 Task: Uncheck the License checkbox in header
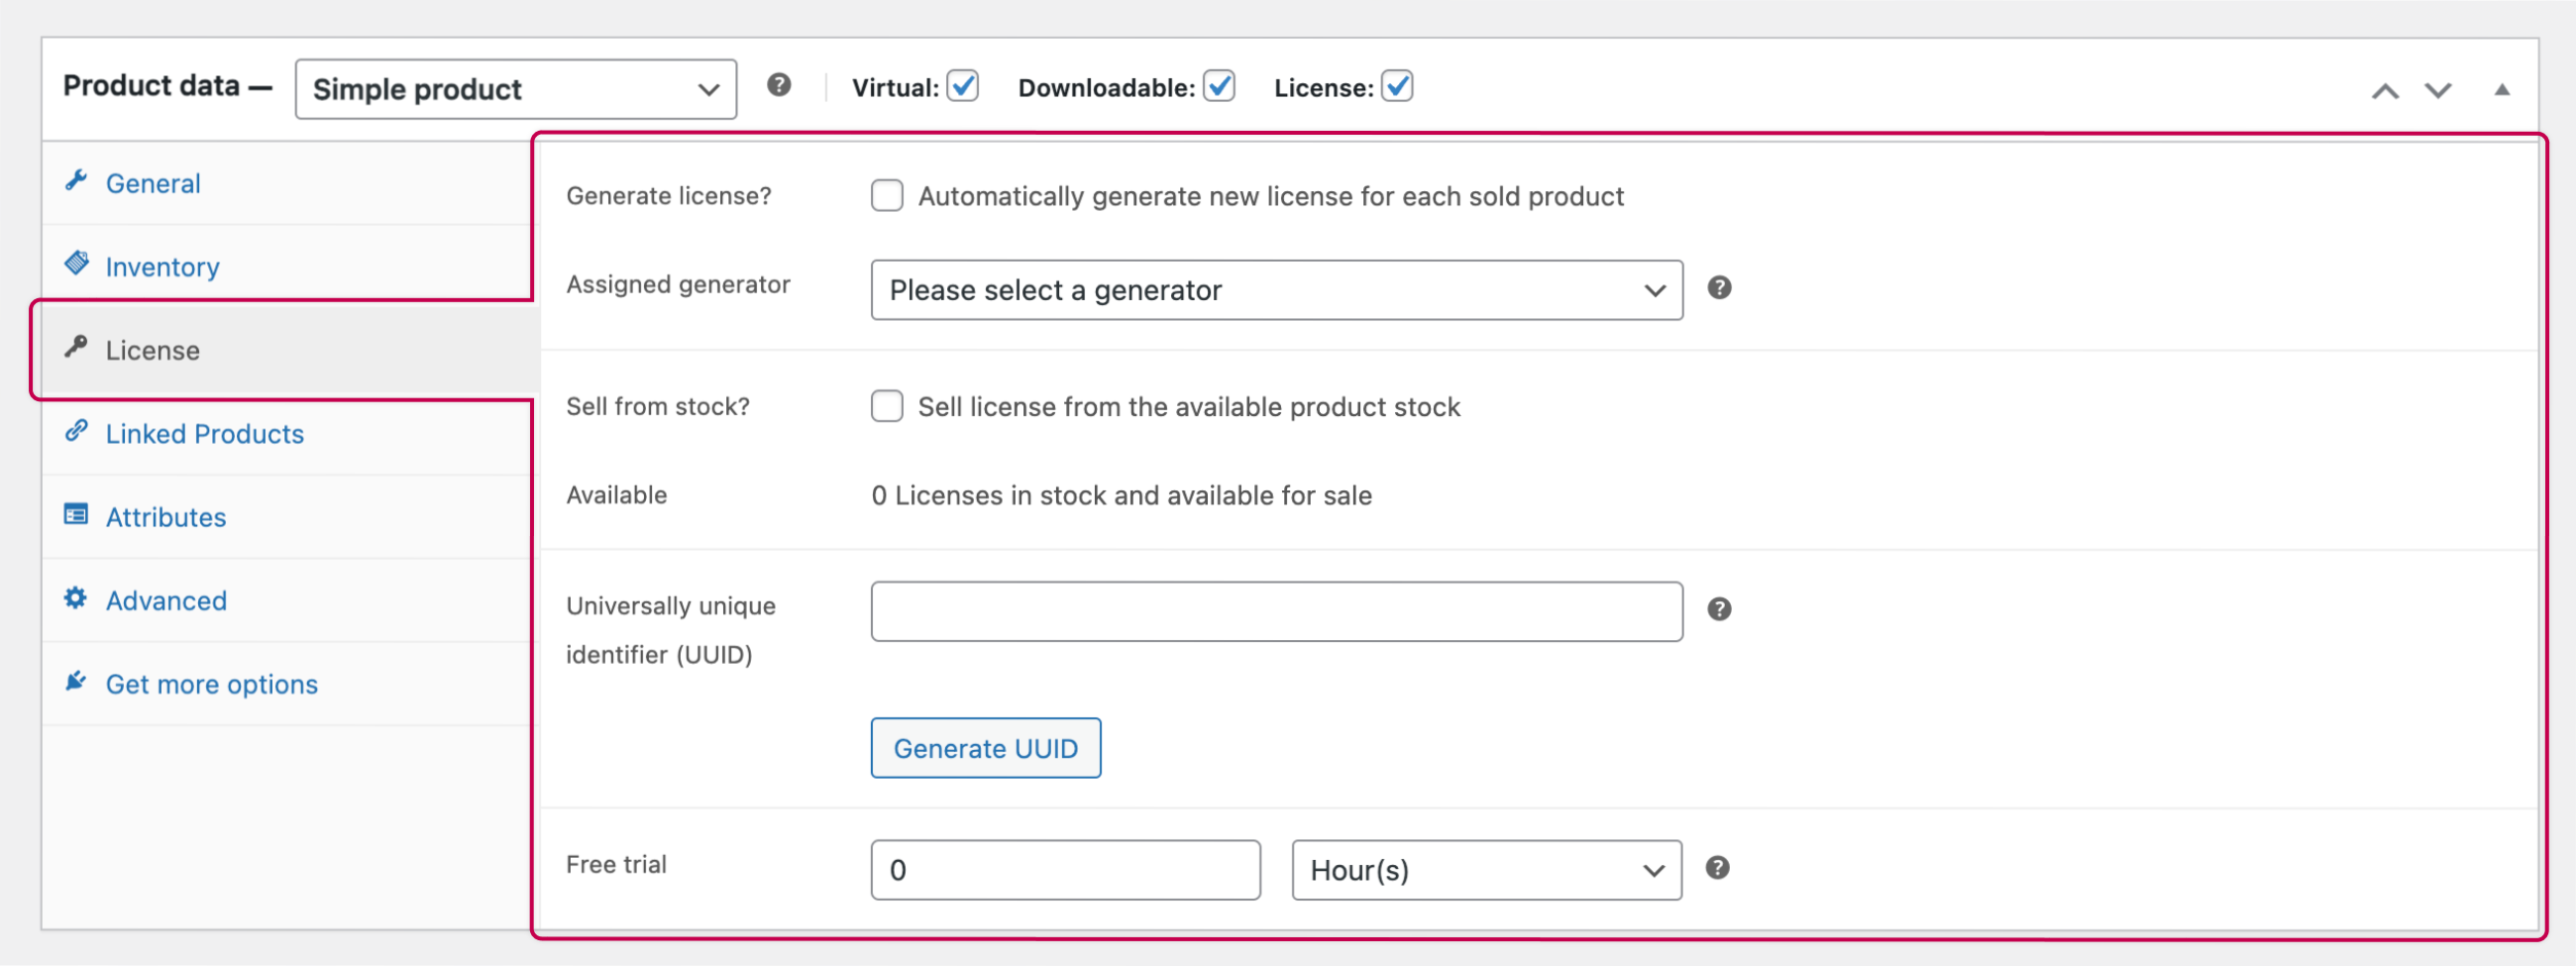click(1397, 86)
